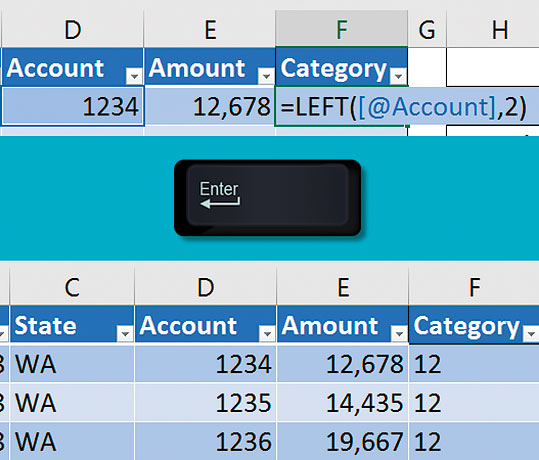The width and height of the screenshot is (539, 460).
Task: Click the Category header cell in bottom table
Action: [x=474, y=325]
